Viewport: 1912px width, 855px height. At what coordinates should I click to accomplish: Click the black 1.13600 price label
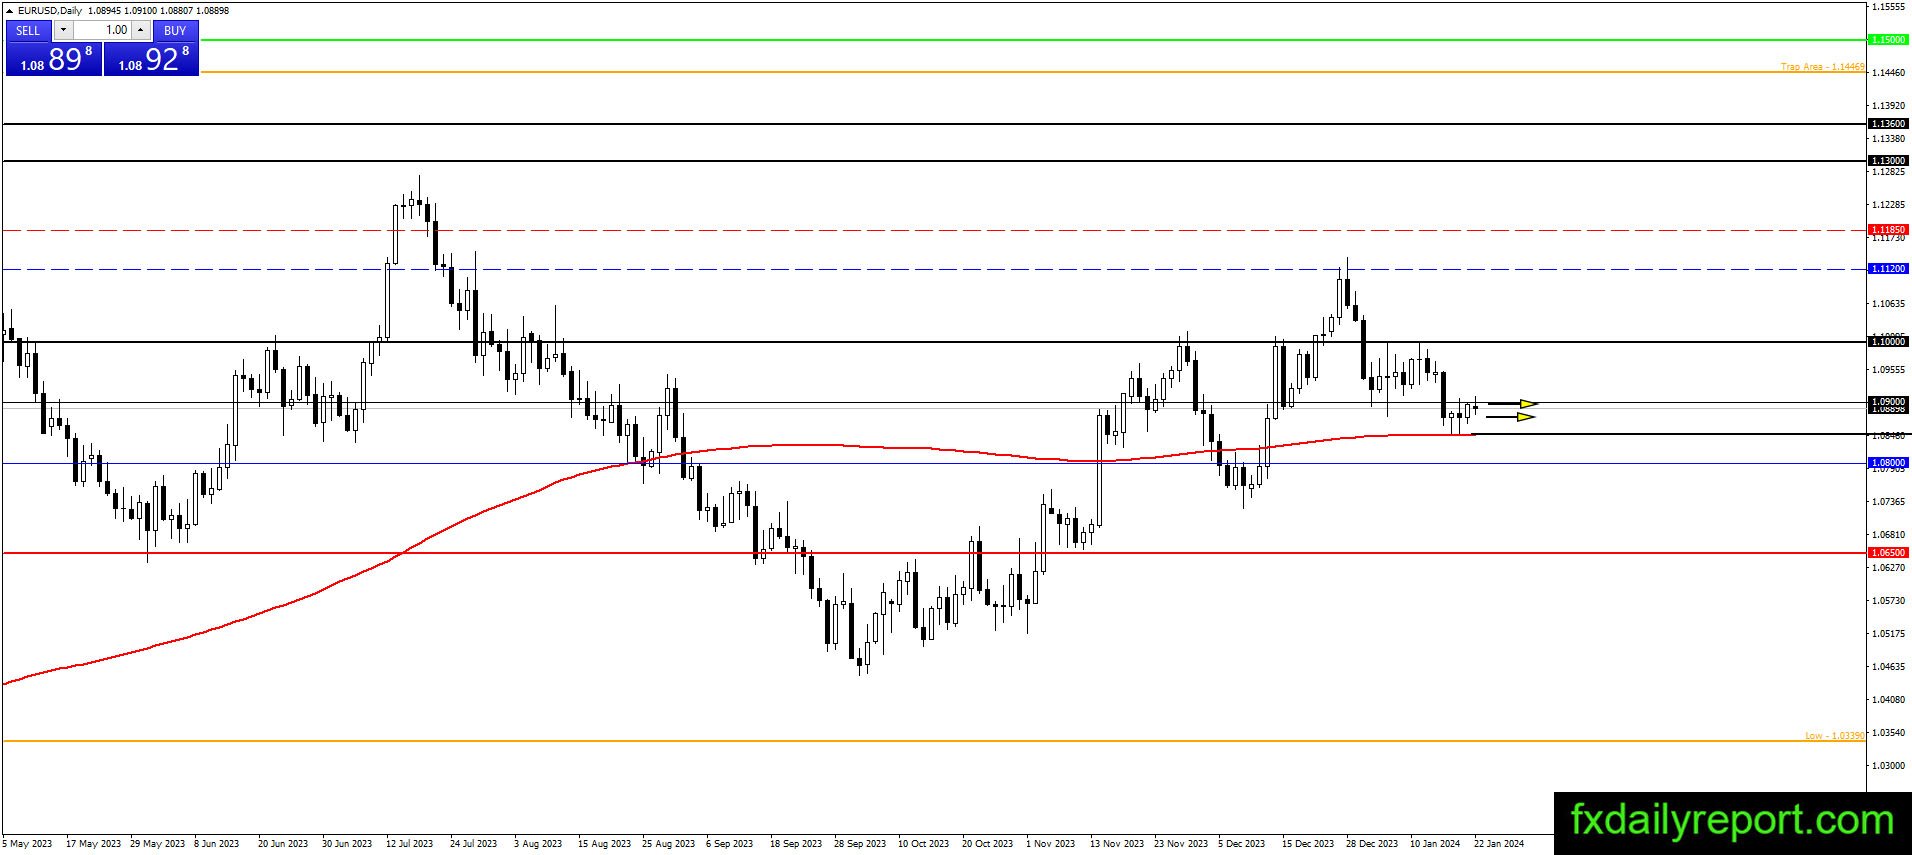point(1888,124)
